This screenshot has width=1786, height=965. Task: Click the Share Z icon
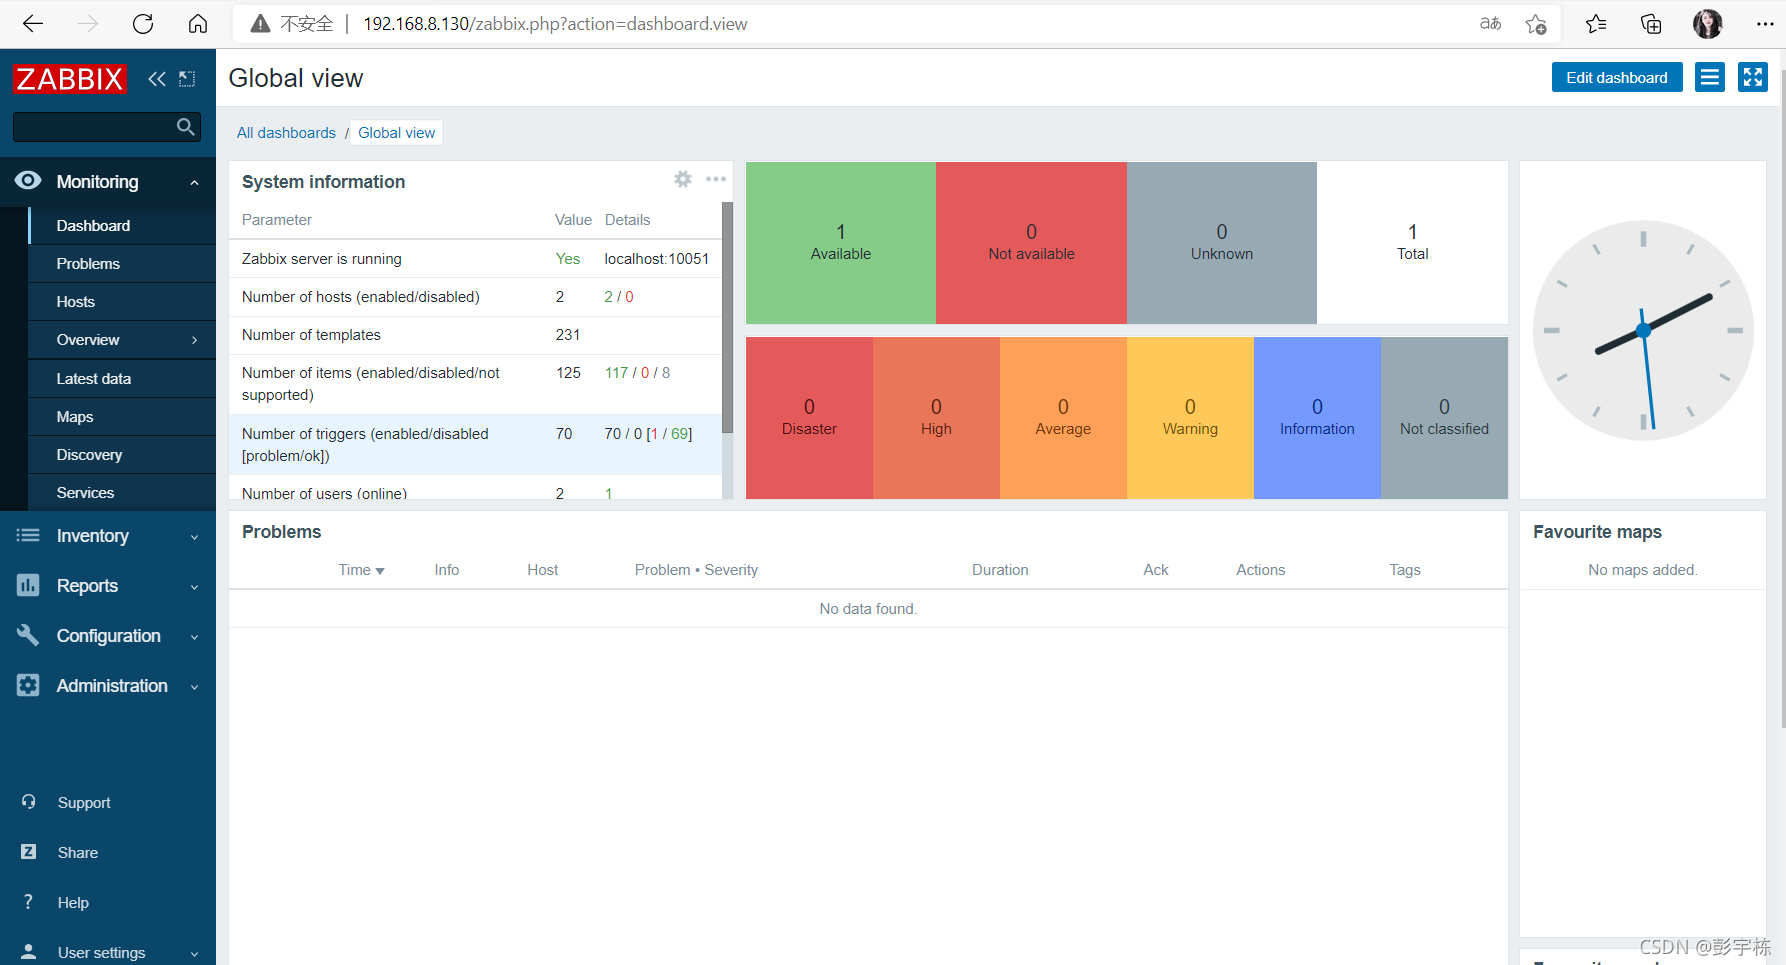(x=28, y=852)
